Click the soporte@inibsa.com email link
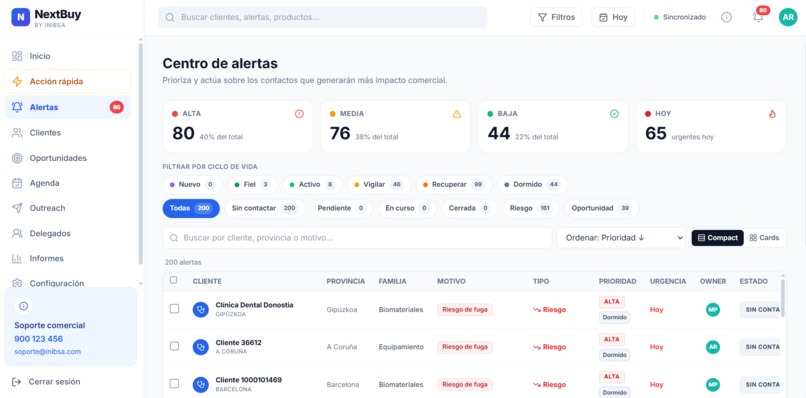The height and width of the screenshot is (398, 806). (x=47, y=352)
